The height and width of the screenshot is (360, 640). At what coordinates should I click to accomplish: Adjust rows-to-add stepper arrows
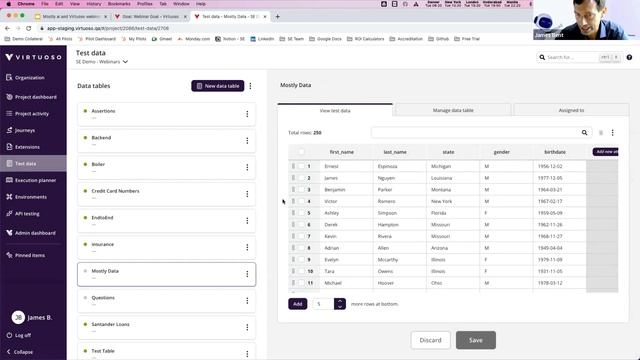click(x=340, y=304)
